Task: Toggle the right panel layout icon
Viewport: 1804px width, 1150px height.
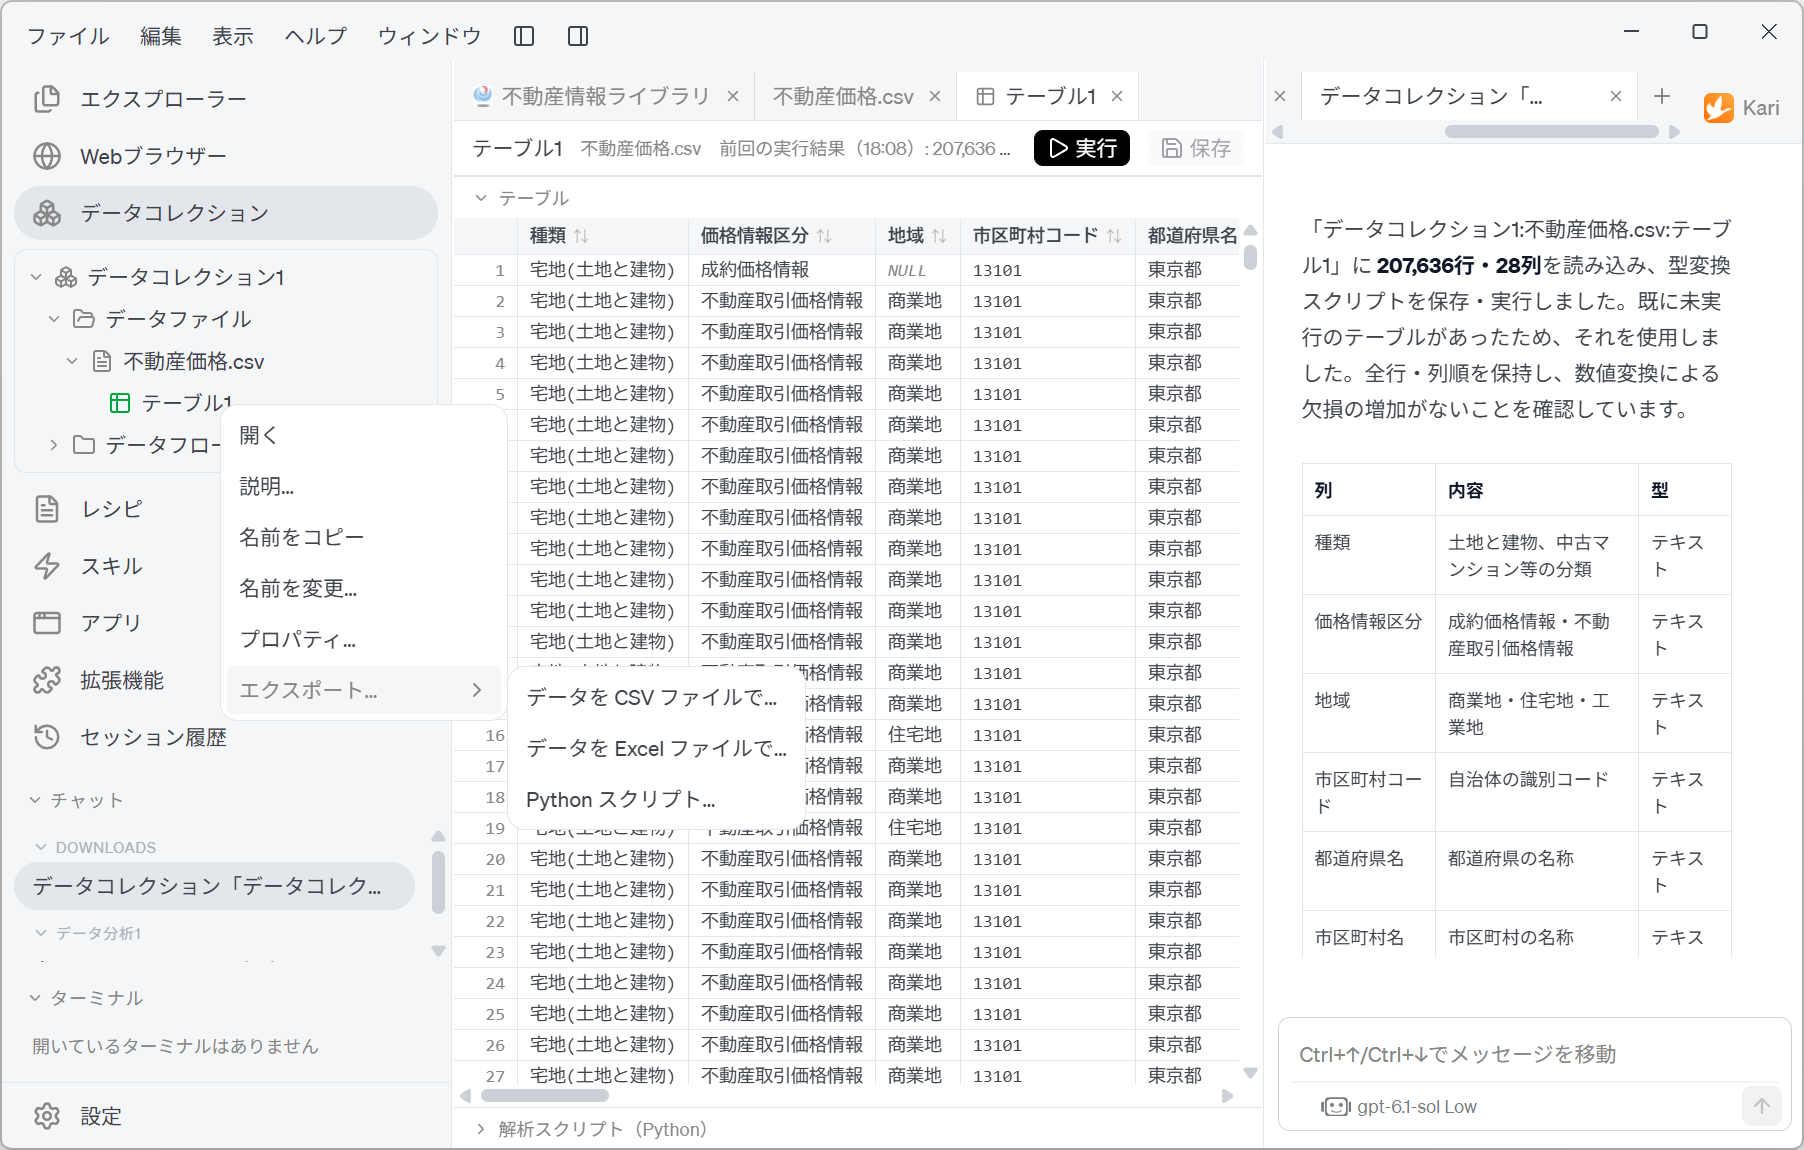Action: pos(578,36)
